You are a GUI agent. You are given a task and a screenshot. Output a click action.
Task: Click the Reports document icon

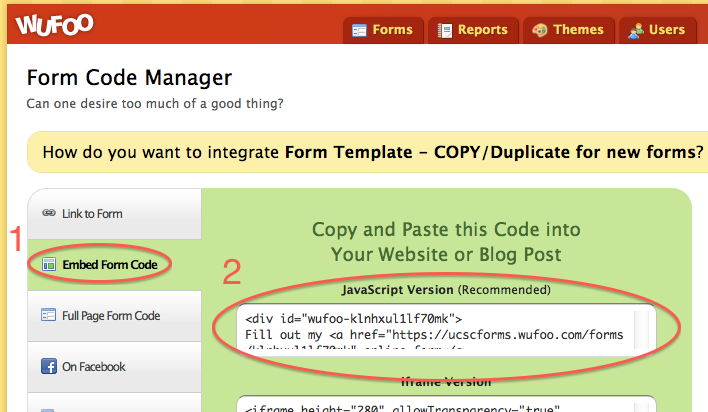click(x=445, y=30)
